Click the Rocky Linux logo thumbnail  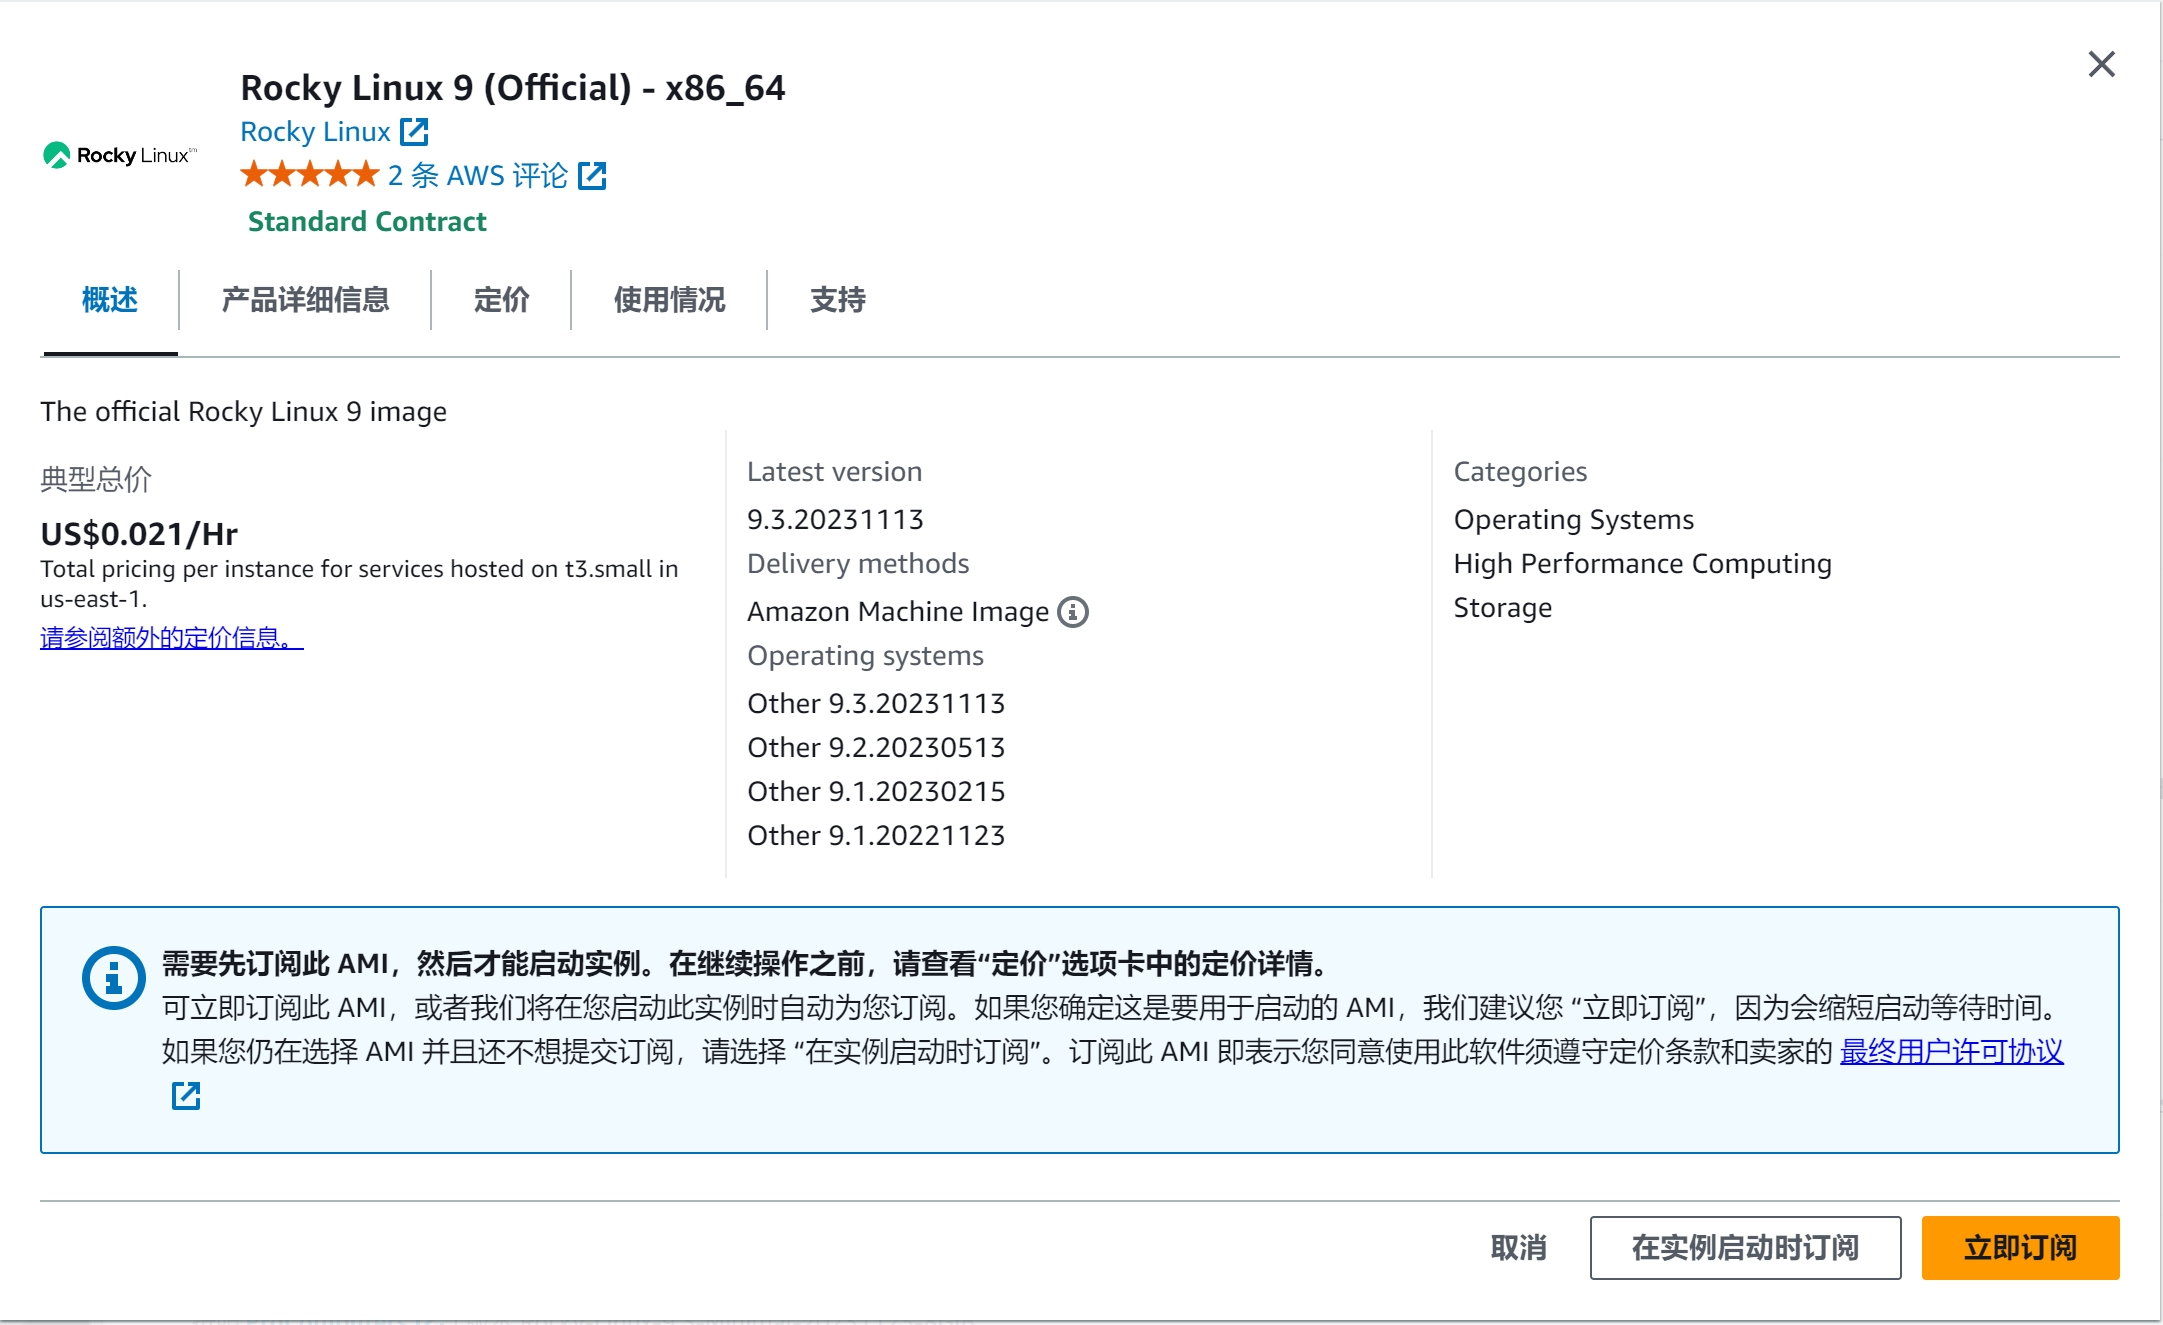(x=120, y=155)
